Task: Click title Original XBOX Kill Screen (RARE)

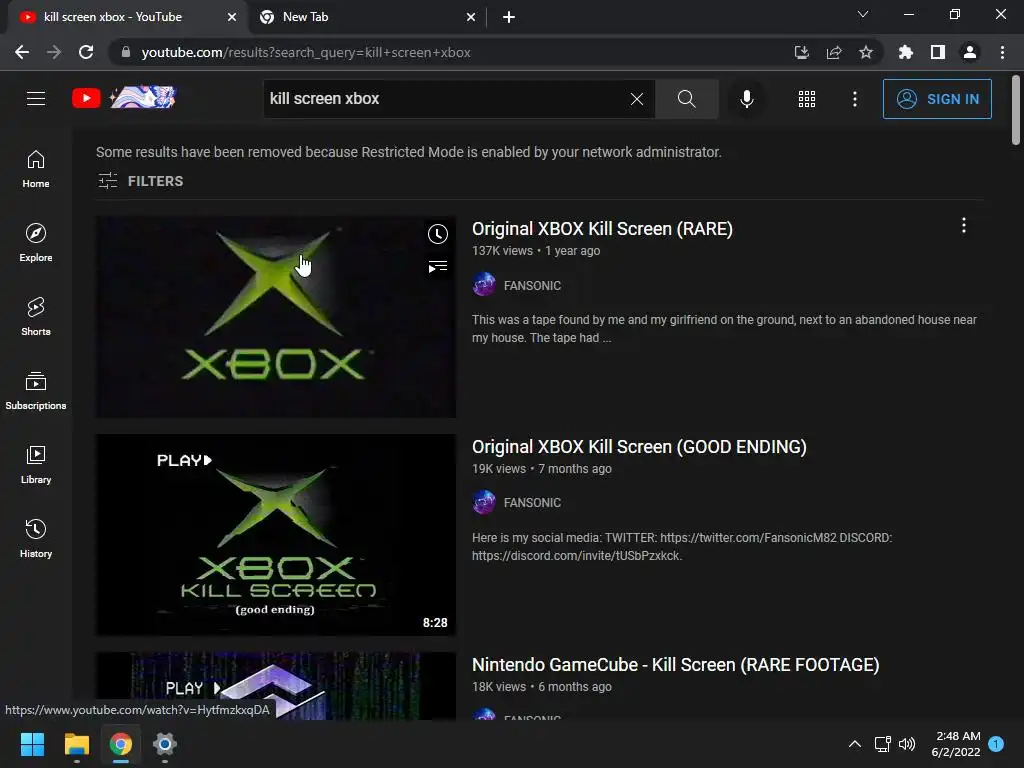Action: point(602,229)
